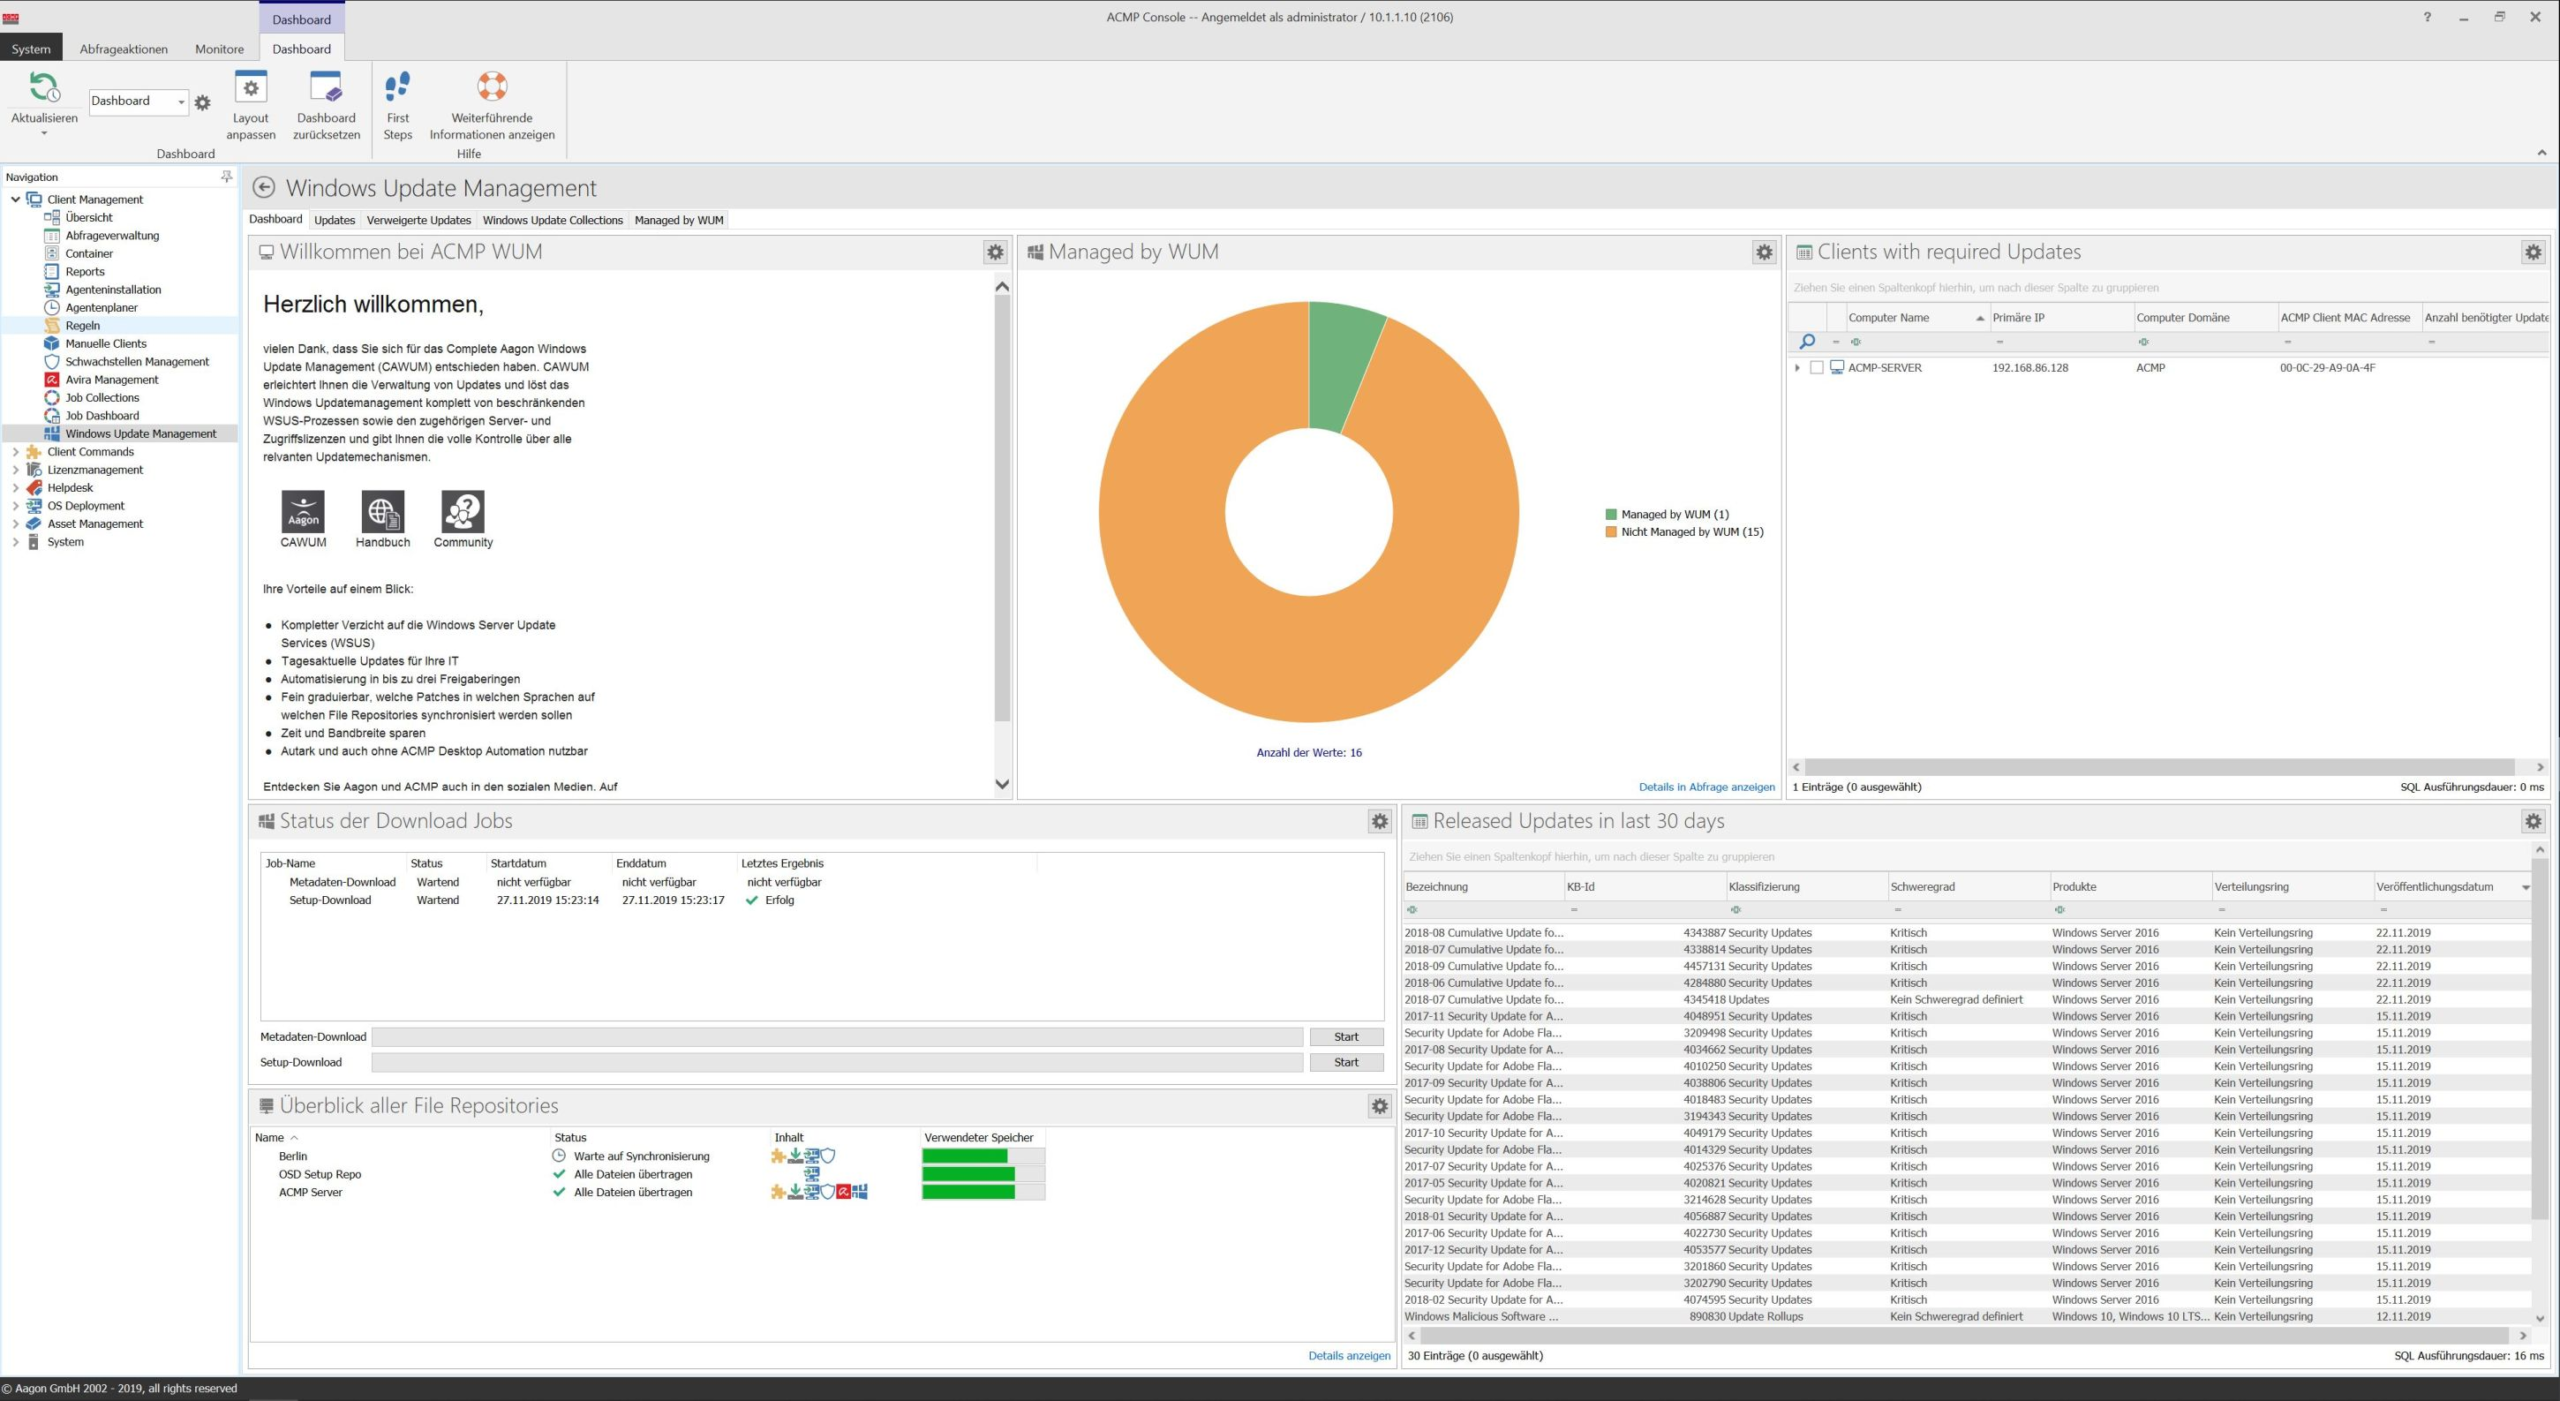Click Details anzeigen link under File Repositories
Viewport: 2560px width, 1401px height.
(1348, 1356)
